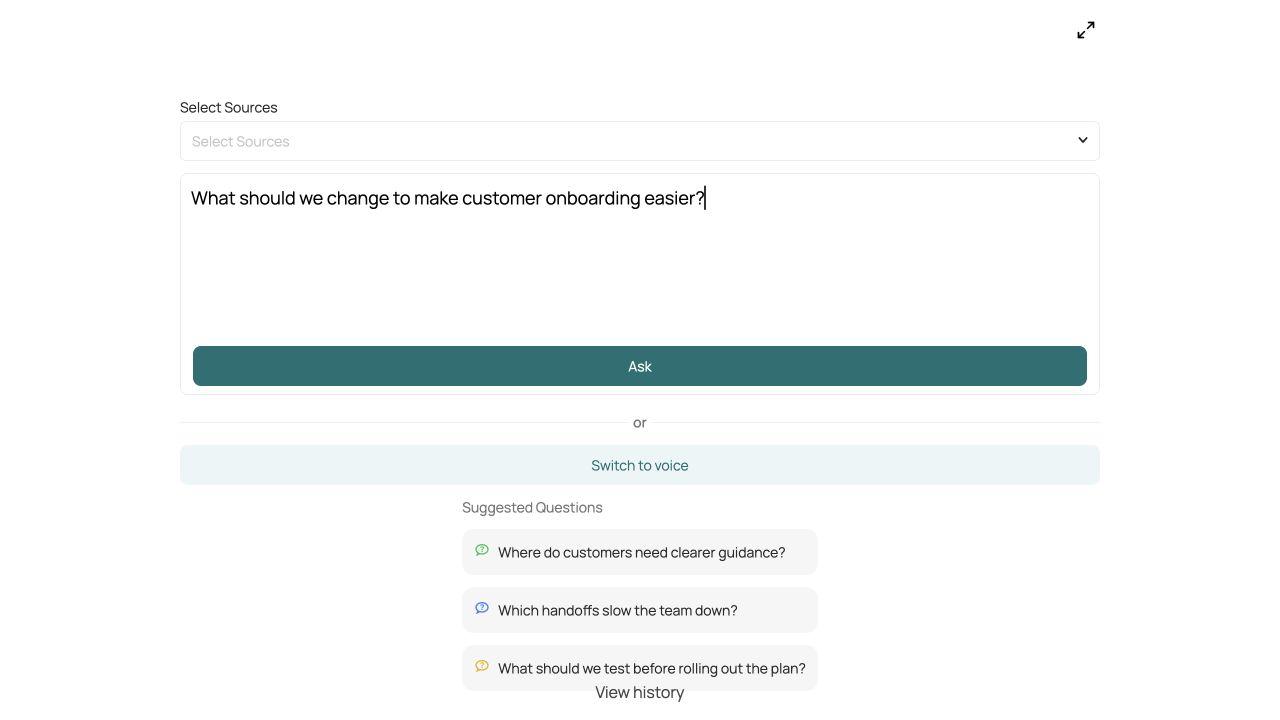Click green question bubble icon
Image resolution: width=1280 pixels, height=720 pixels.
click(482, 550)
